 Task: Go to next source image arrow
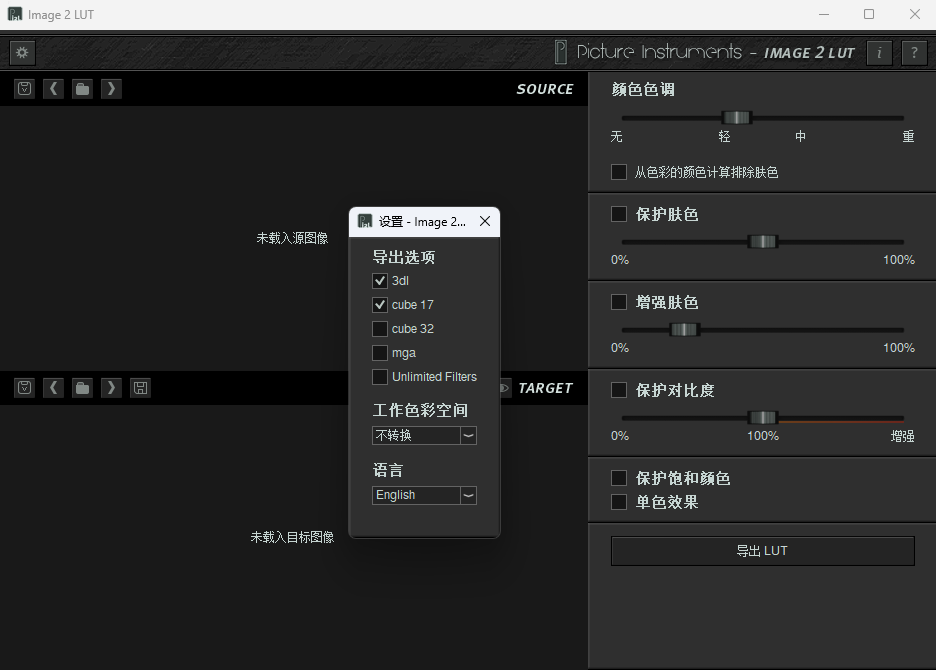pos(111,89)
